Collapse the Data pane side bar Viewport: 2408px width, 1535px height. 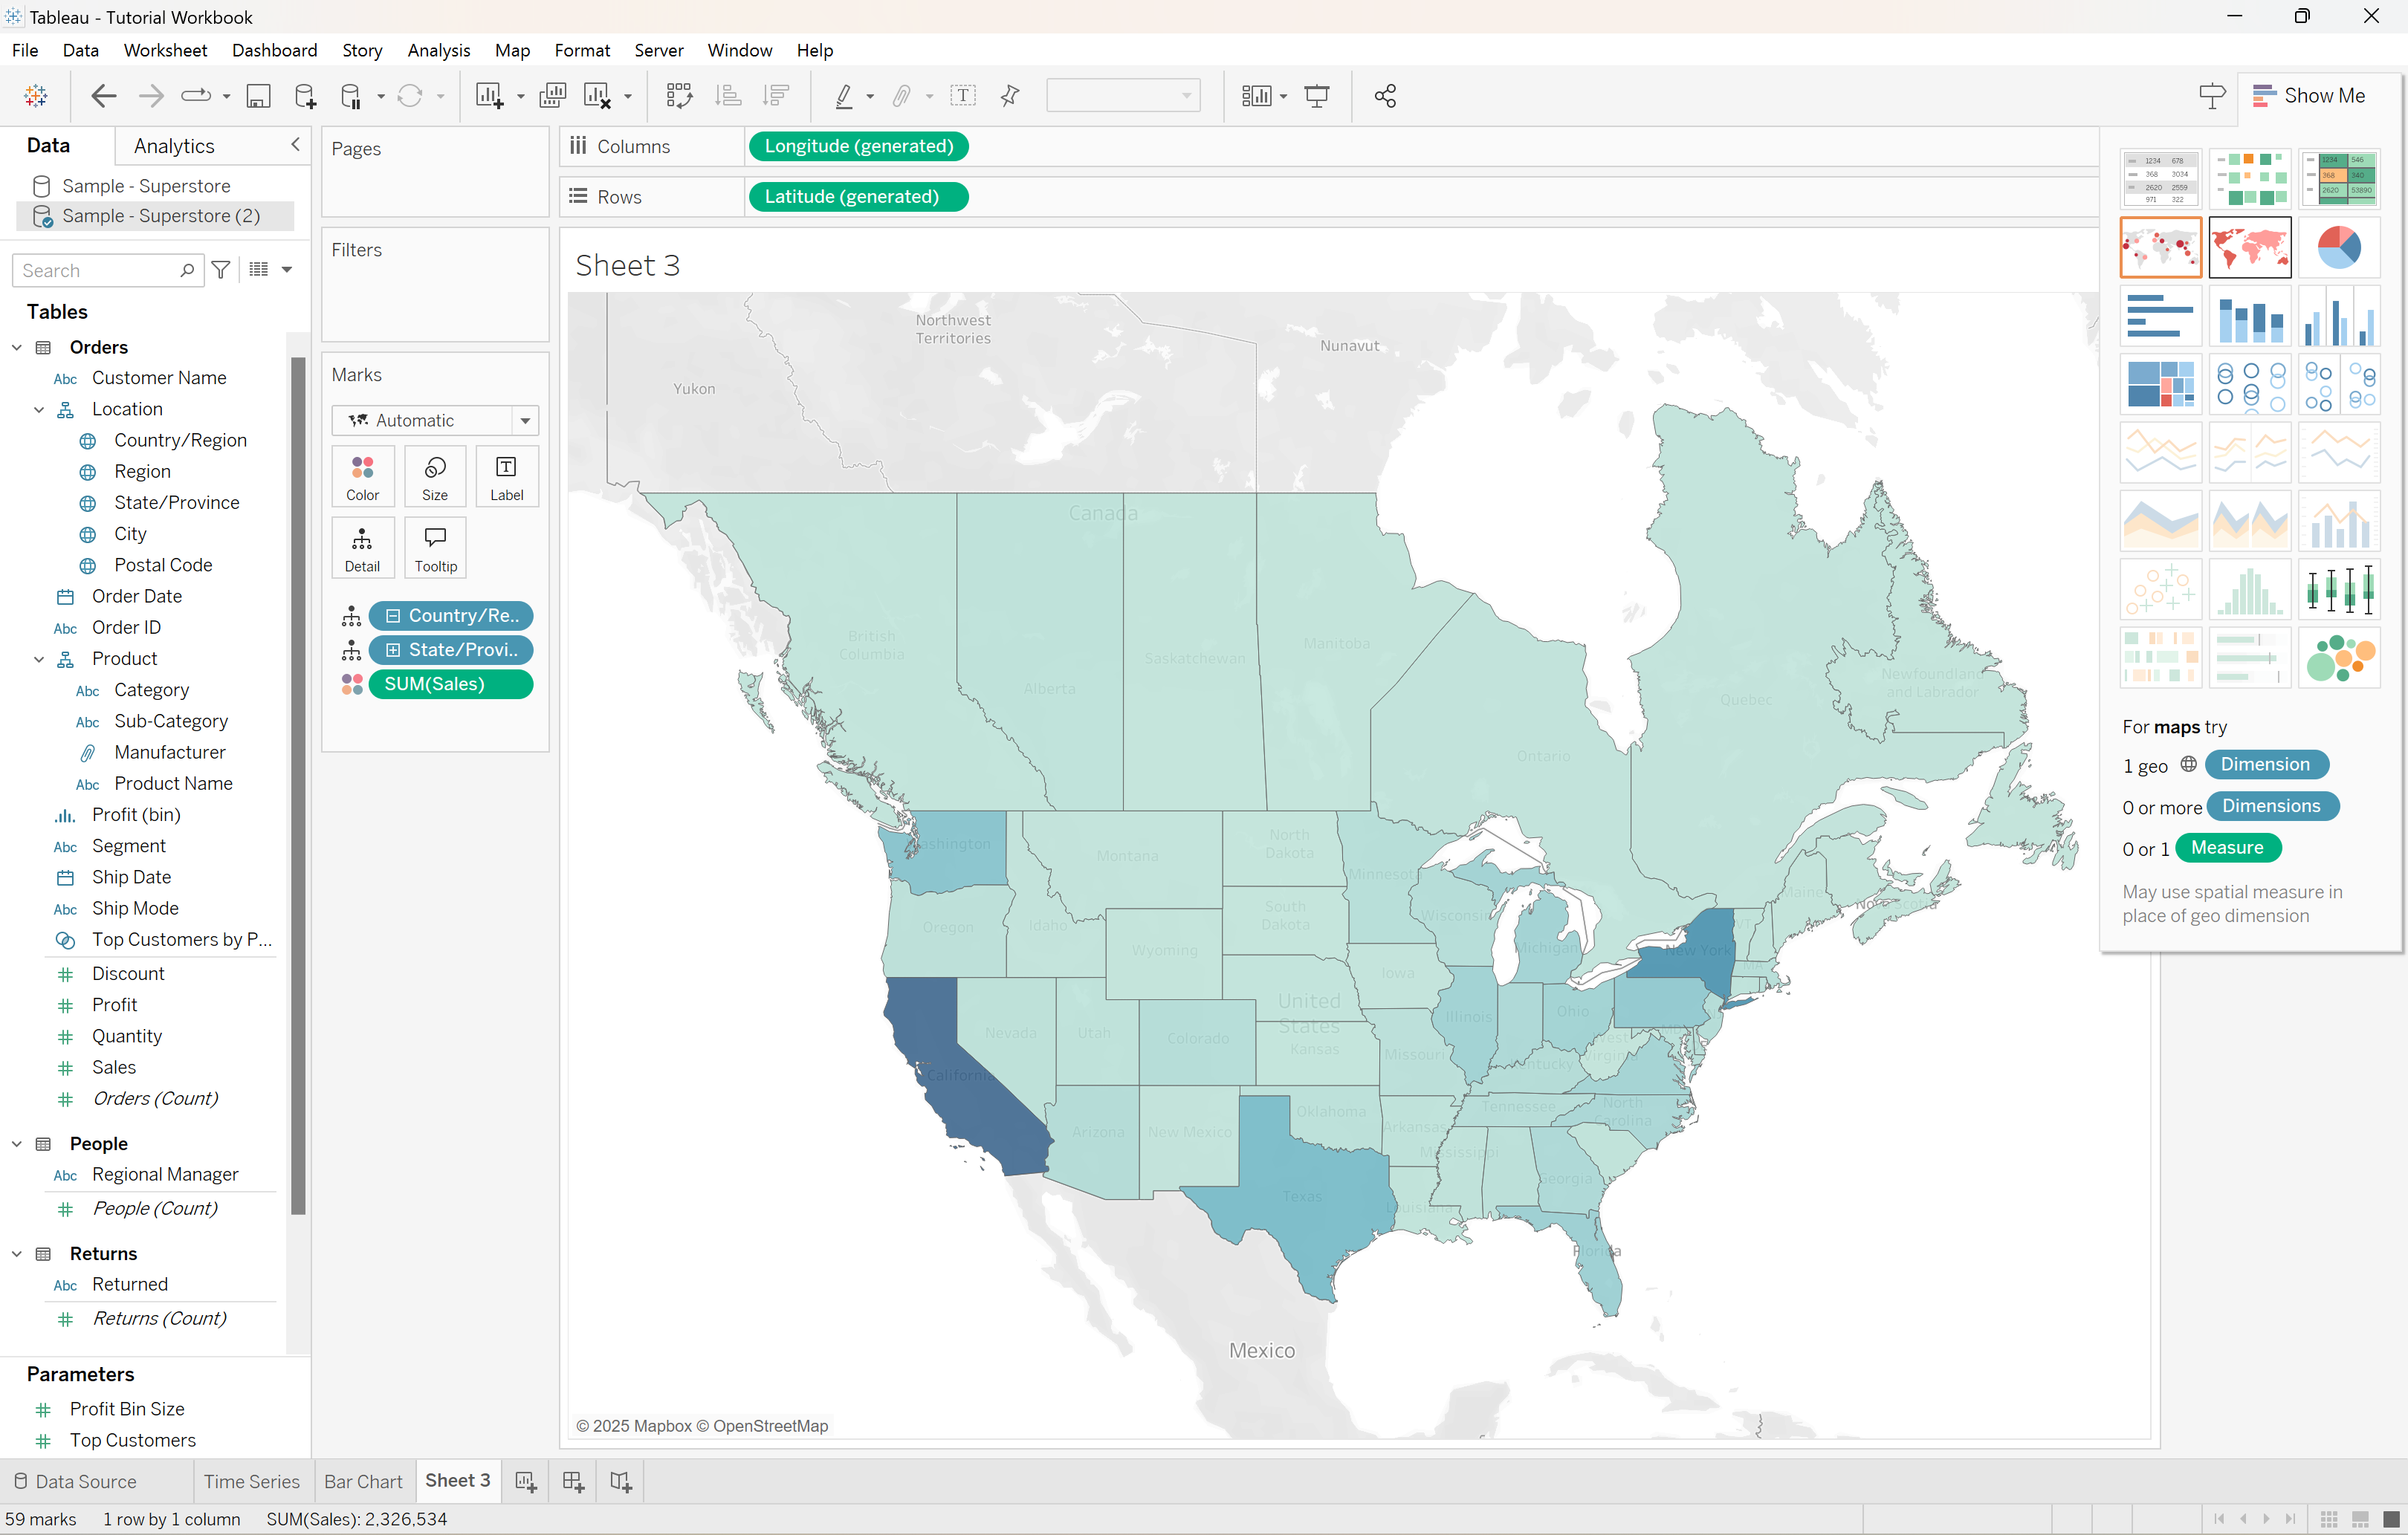295,145
